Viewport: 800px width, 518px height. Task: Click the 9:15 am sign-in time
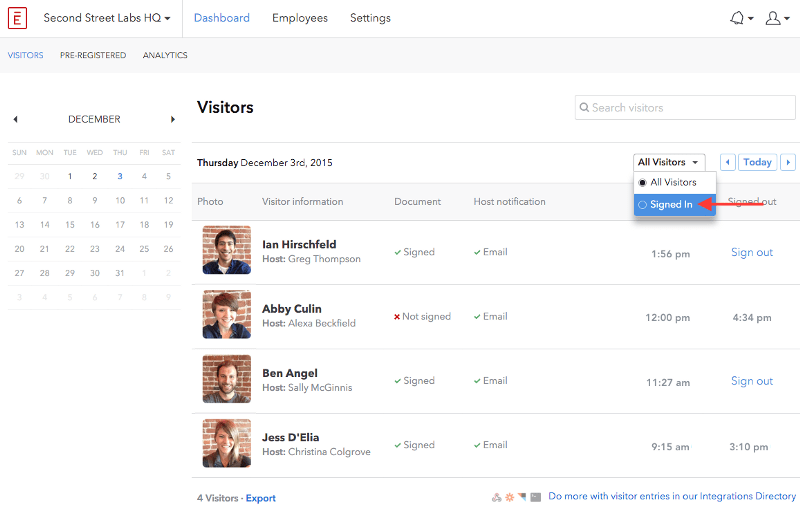670,447
